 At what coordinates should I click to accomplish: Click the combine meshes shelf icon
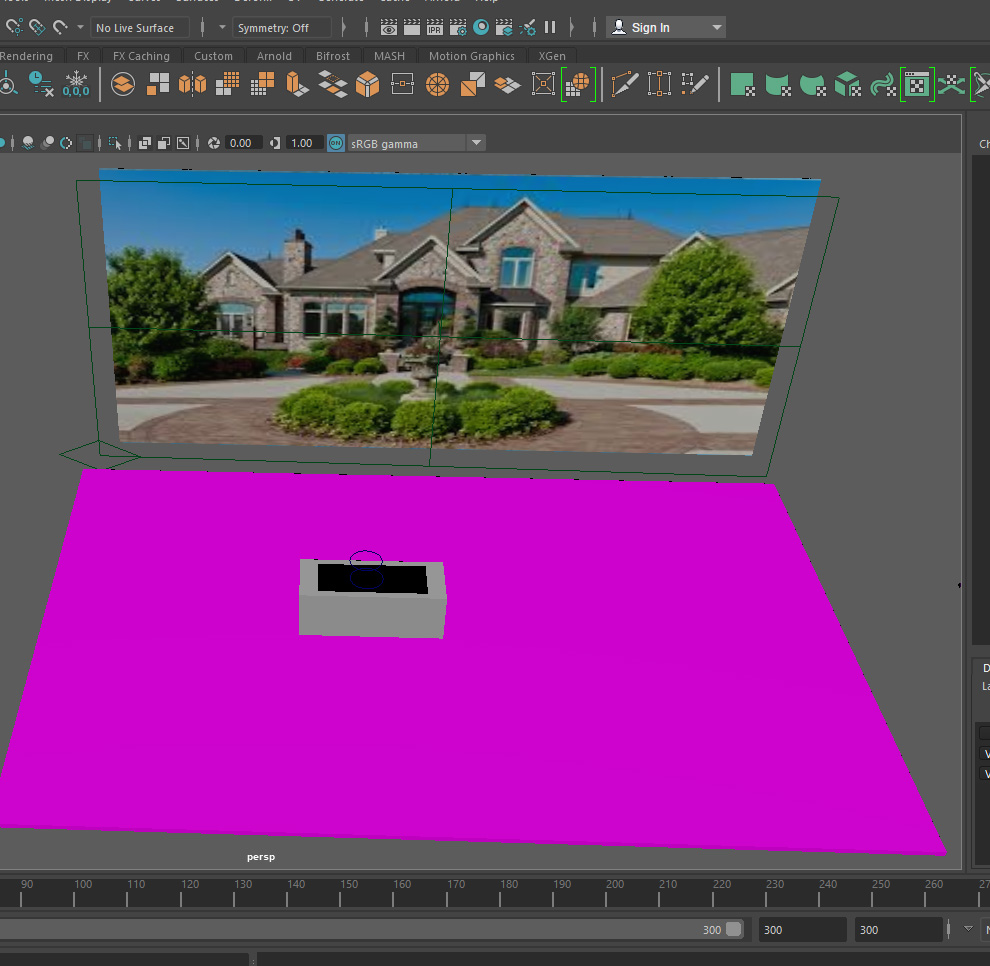[x=122, y=84]
